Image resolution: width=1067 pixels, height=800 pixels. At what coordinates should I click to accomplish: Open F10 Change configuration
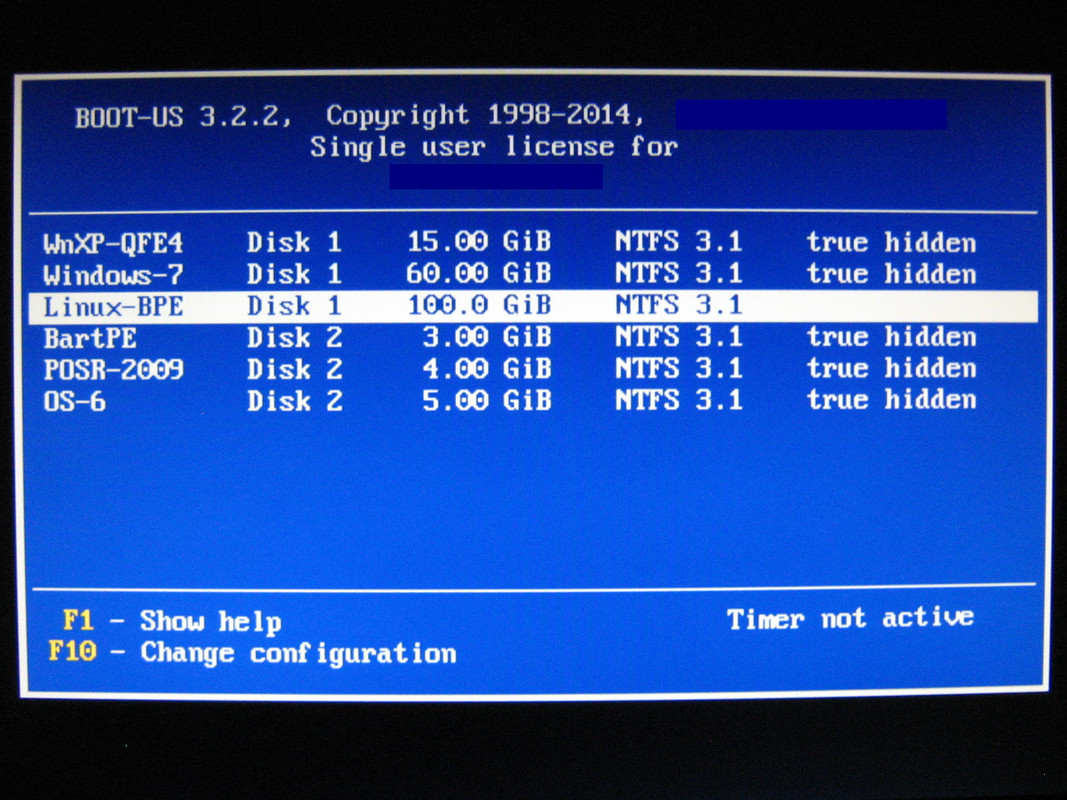point(252,652)
